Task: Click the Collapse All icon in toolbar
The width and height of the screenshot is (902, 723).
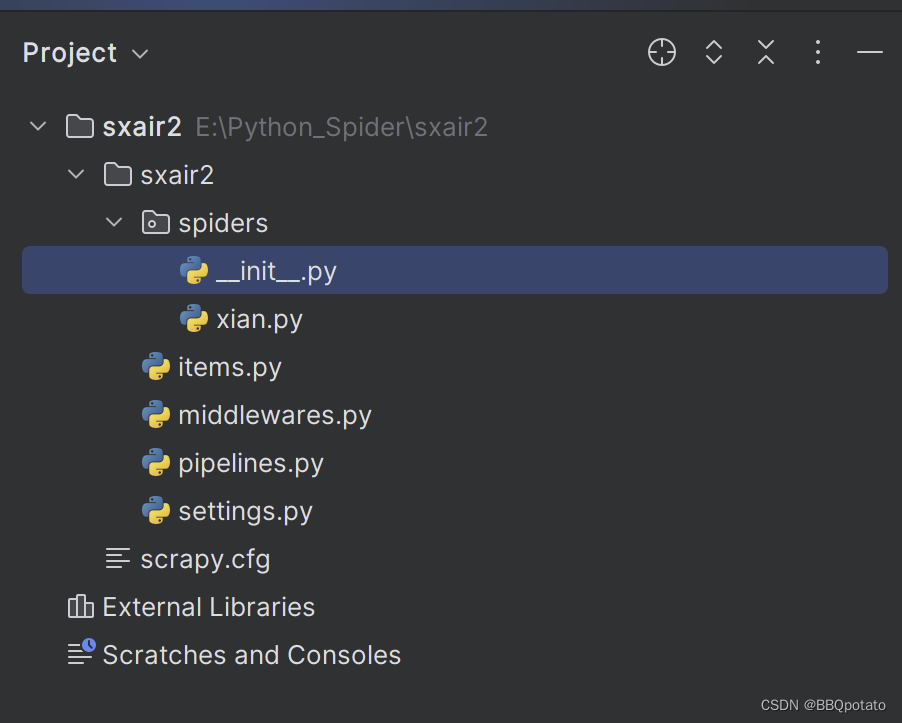Action: pyautogui.click(x=766, y=53)
